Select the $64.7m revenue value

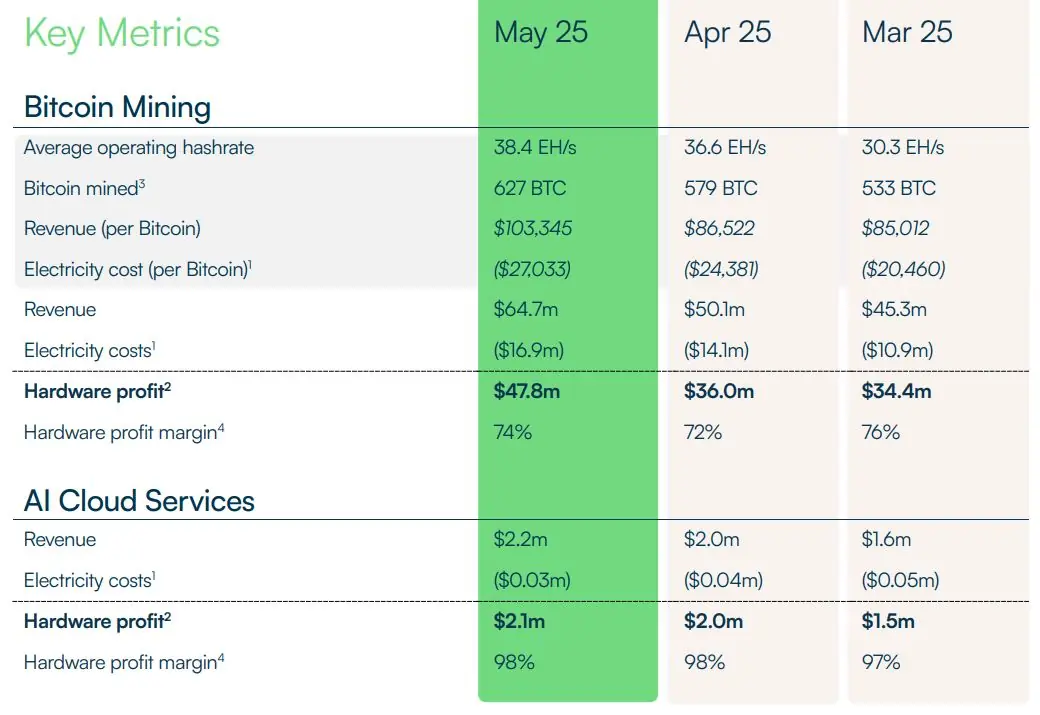(526, 310)
